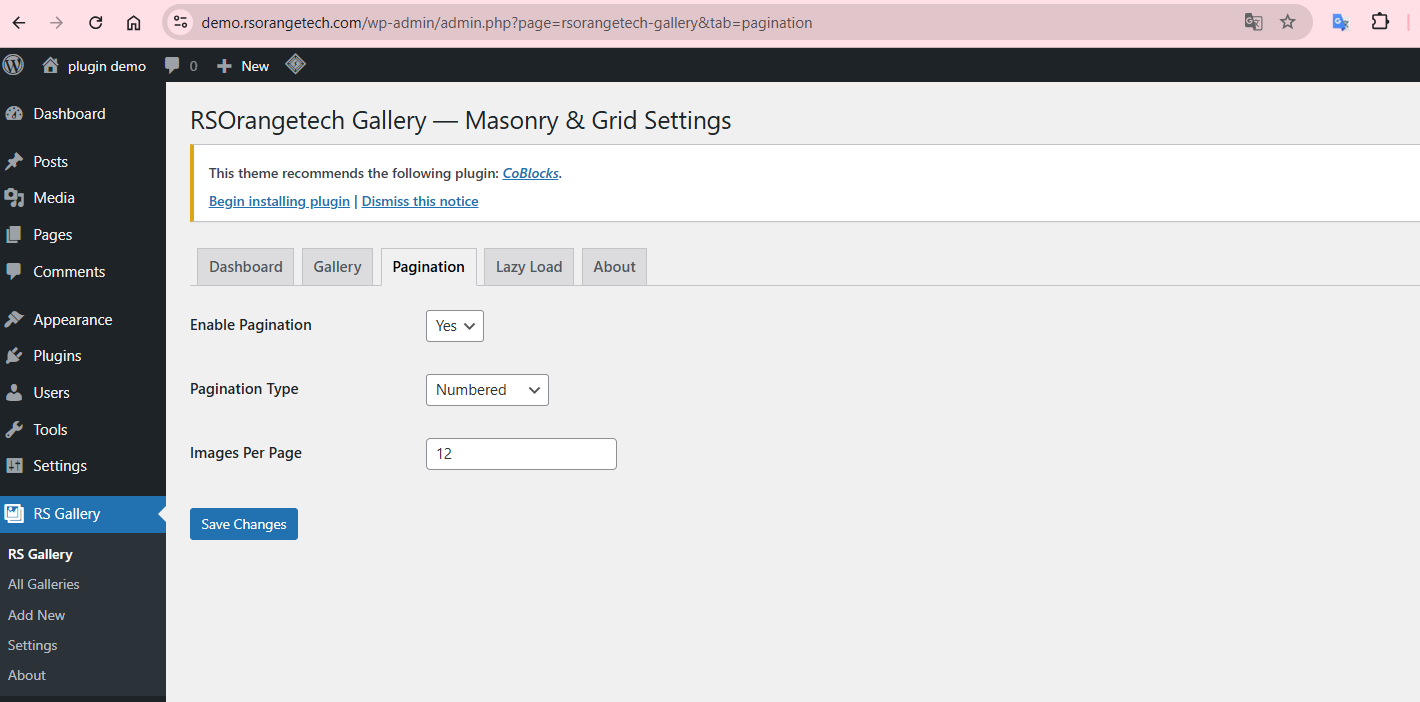Open Add New submenu item under RS Gallery

click(37, 615)
